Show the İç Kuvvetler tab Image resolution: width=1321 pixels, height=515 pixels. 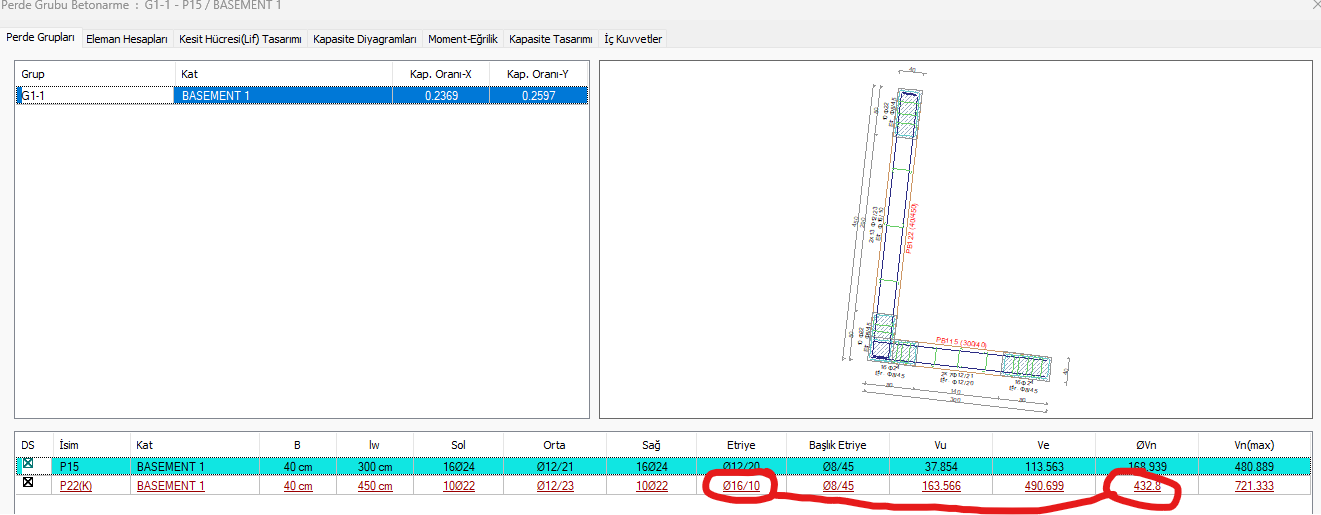pyautogui.click(x=633, y=39)
